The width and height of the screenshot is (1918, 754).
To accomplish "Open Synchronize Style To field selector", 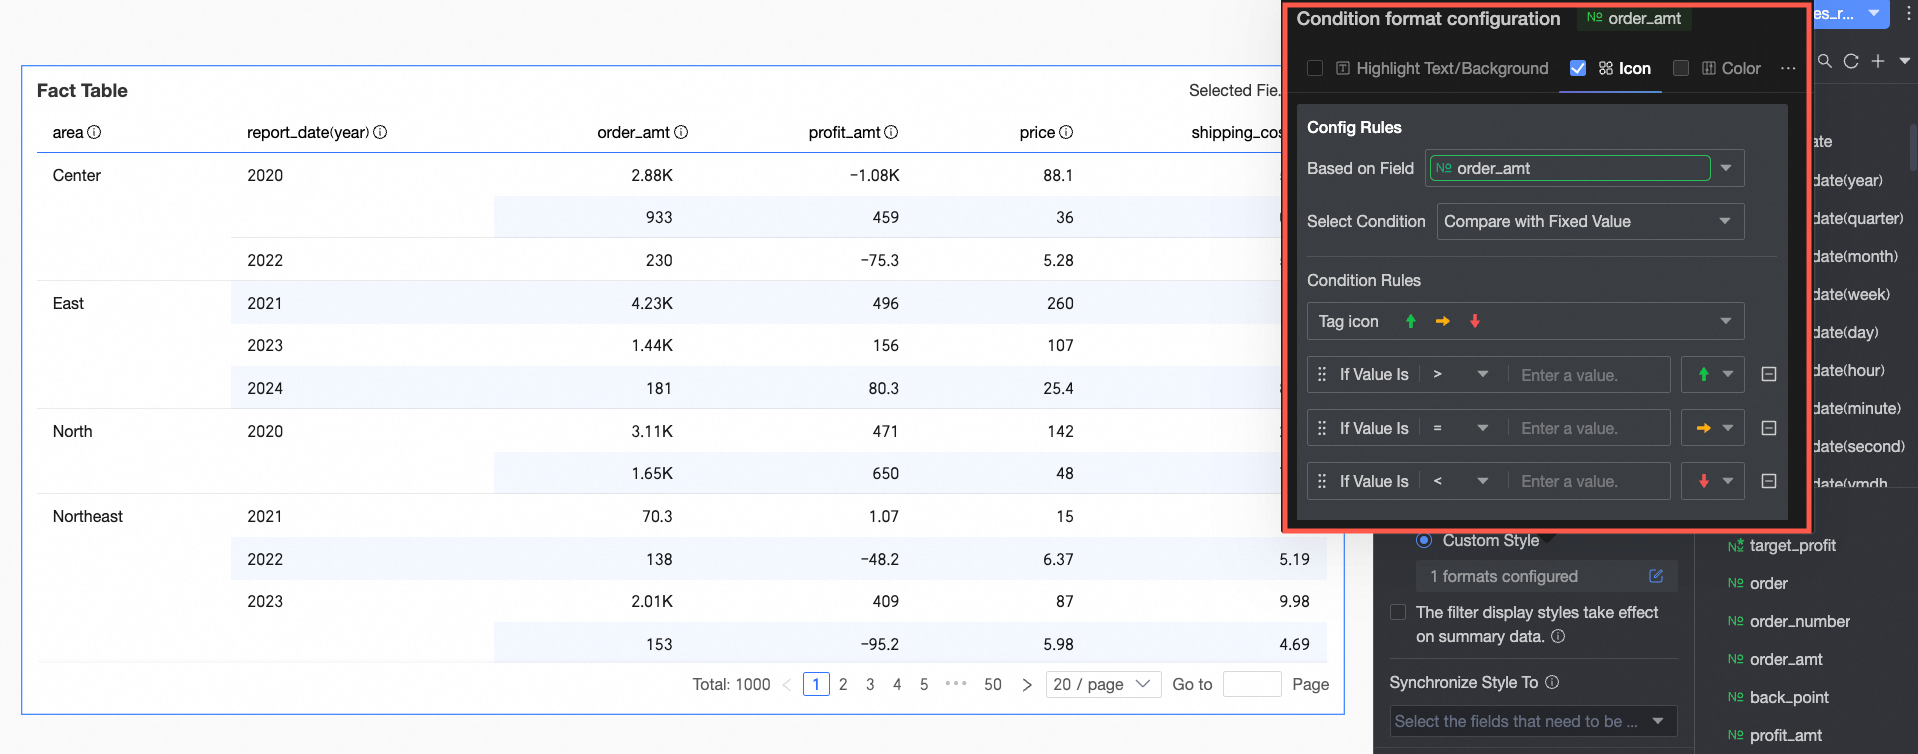I will pyautogui.click(x=1533, y=721).
